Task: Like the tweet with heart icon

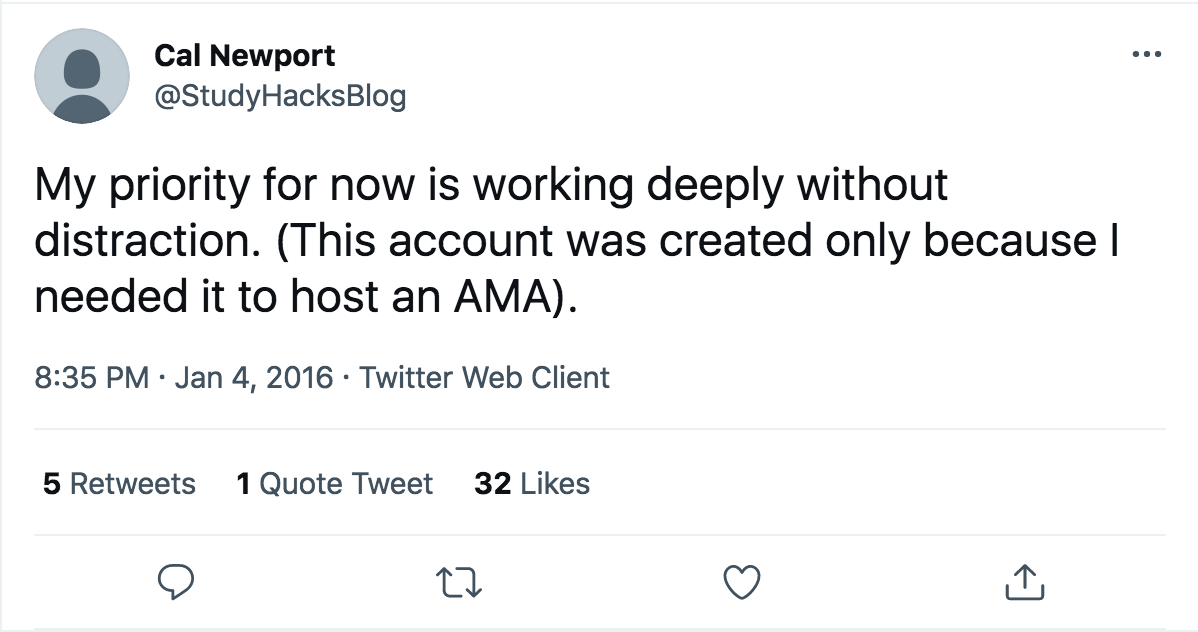Action: click(x=742, y=581)
